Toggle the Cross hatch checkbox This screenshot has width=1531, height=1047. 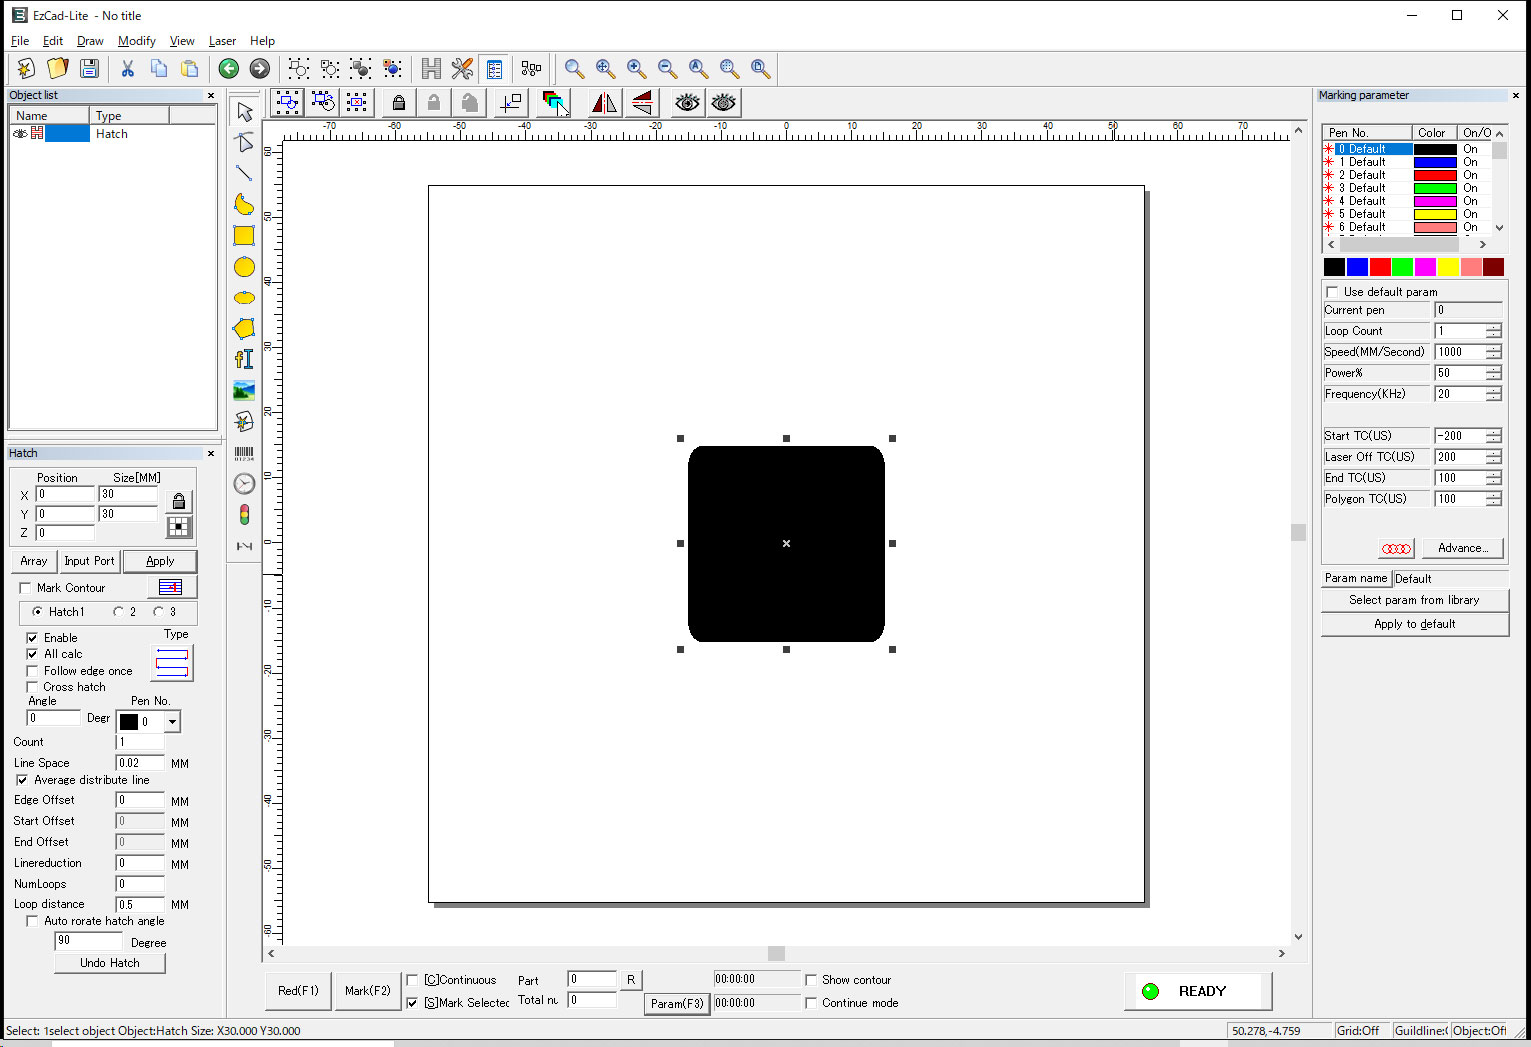[x=32, y=687]
